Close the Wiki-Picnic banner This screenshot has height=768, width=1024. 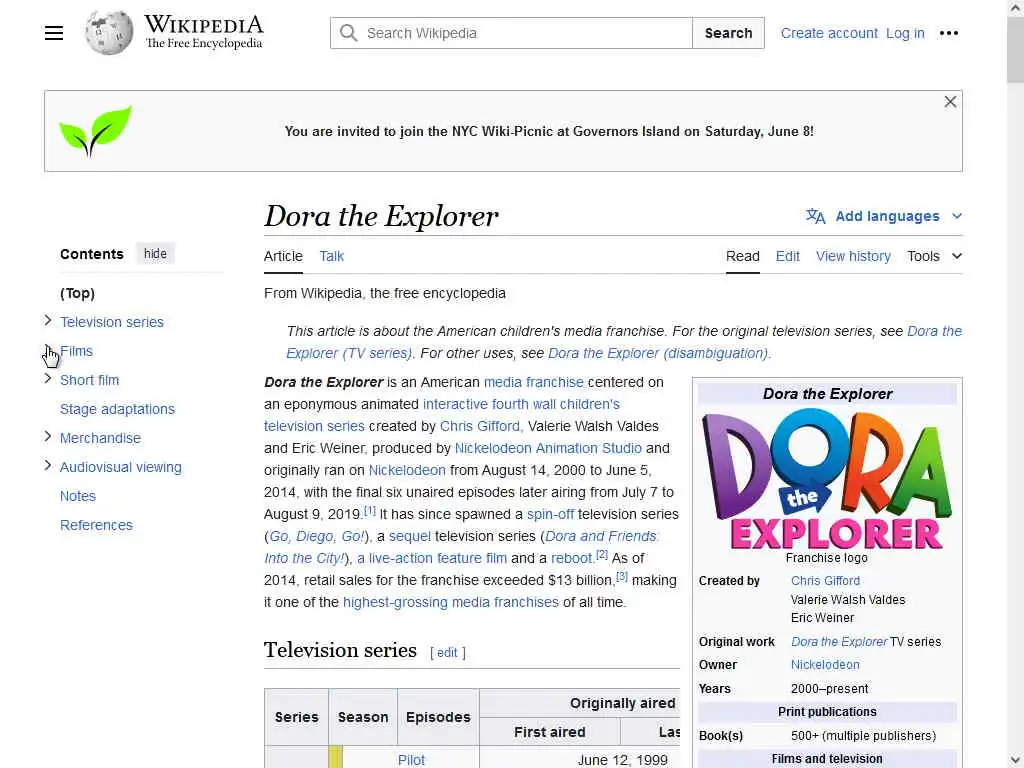(950, 102)
